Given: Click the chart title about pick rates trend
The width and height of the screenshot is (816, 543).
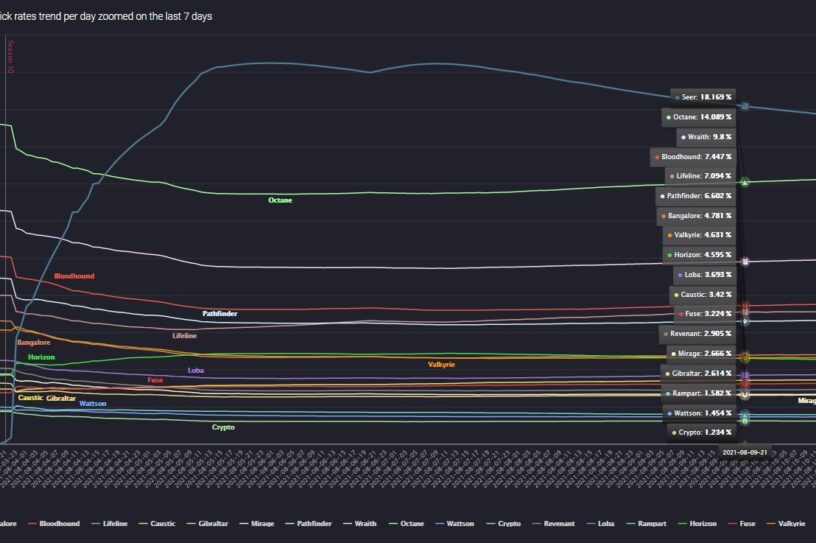Looking at the screenshot, I should click(x=106, y=16).
